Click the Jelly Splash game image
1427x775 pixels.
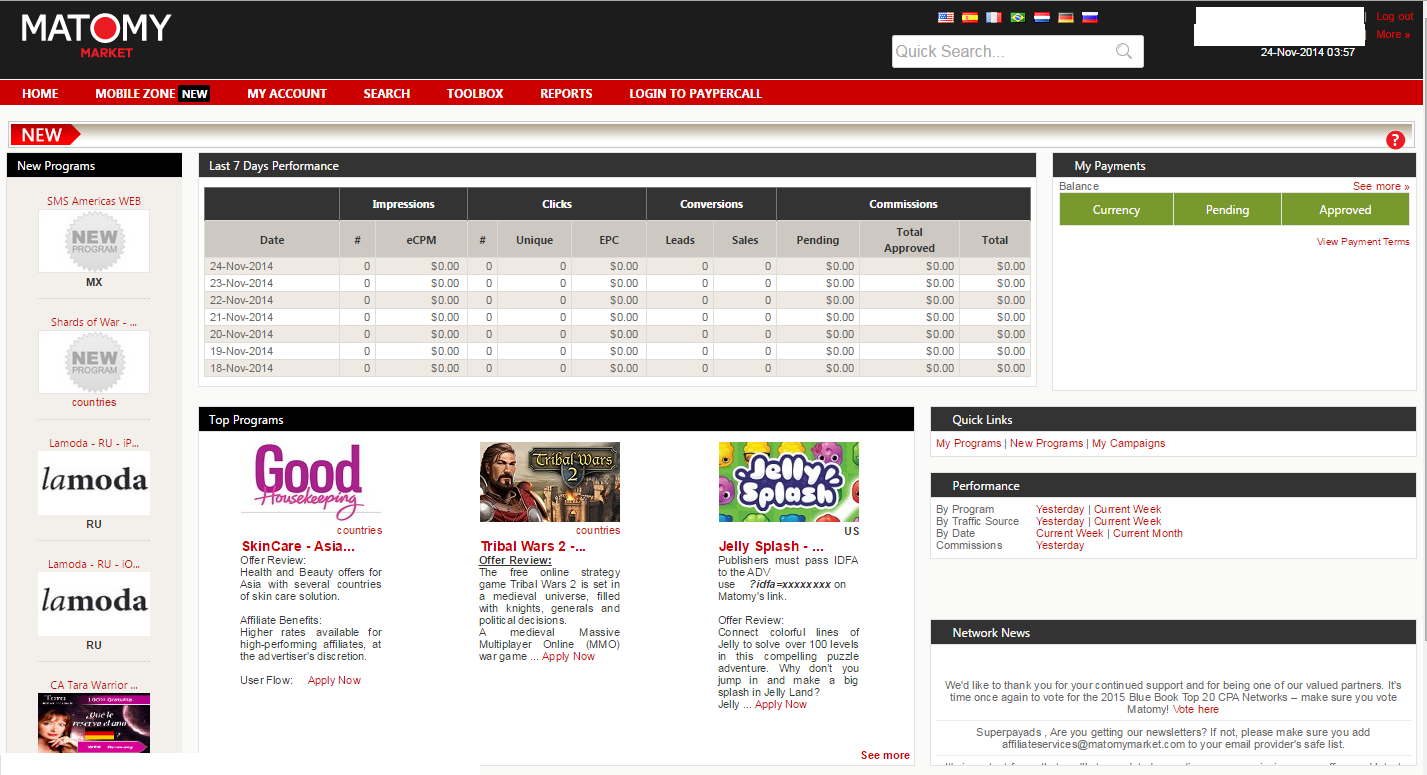tap(789, 482)
